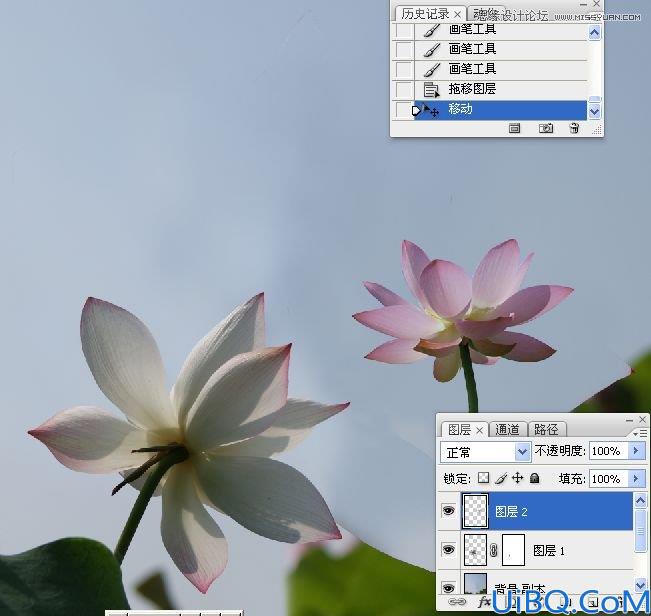Image resolution: width=651 pixels, height=616 pixels.
Task: Open the 正常 blend mode dropdown
Action: 485,452
